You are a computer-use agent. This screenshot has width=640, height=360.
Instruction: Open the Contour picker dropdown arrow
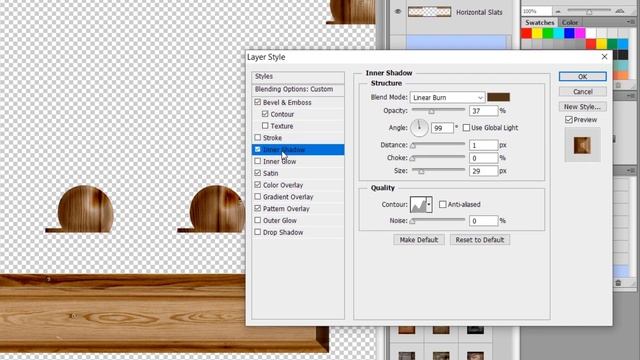(x=429, y=204)
